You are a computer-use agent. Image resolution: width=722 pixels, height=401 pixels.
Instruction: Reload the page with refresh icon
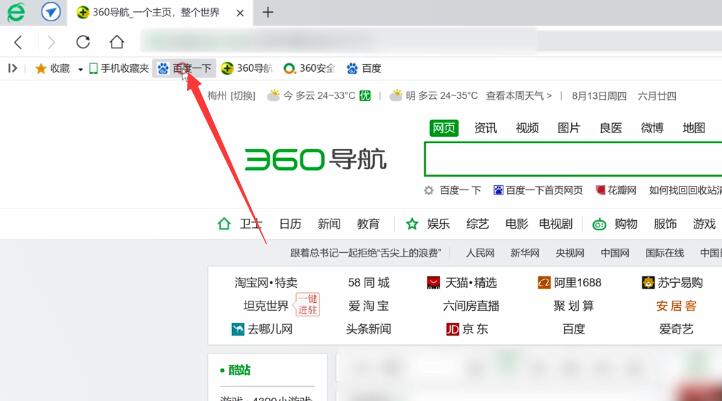(83, 42)
